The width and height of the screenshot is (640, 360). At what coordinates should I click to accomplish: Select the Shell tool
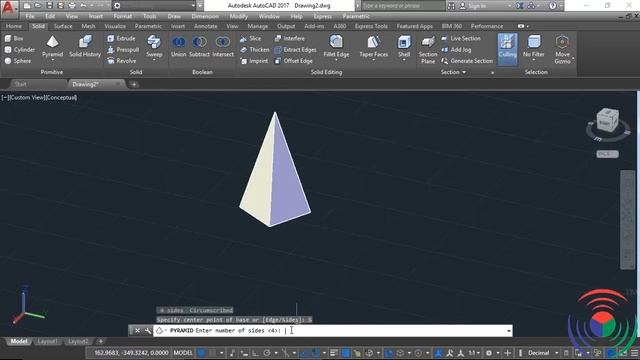pos(404,46)
